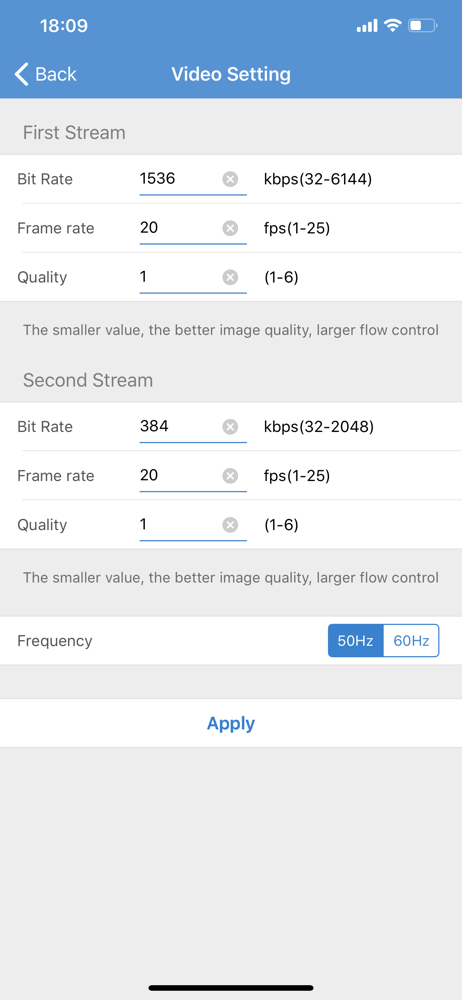Image resolution: width=462 pixels, height=1000 pixels.
Task: Clear the Second Stream Frame rate value
Action: click(230, 476)
